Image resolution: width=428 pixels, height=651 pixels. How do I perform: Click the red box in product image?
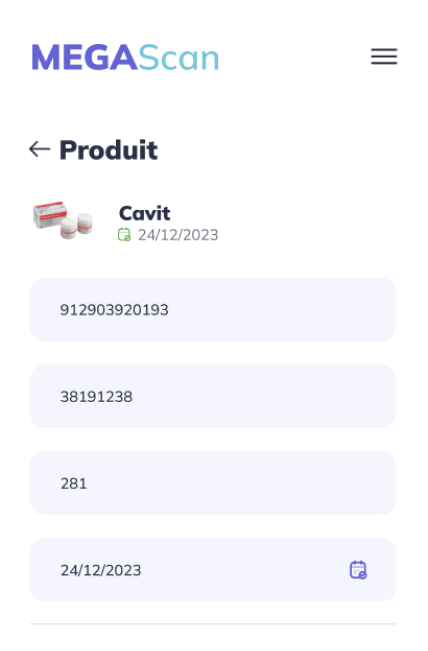50,214
